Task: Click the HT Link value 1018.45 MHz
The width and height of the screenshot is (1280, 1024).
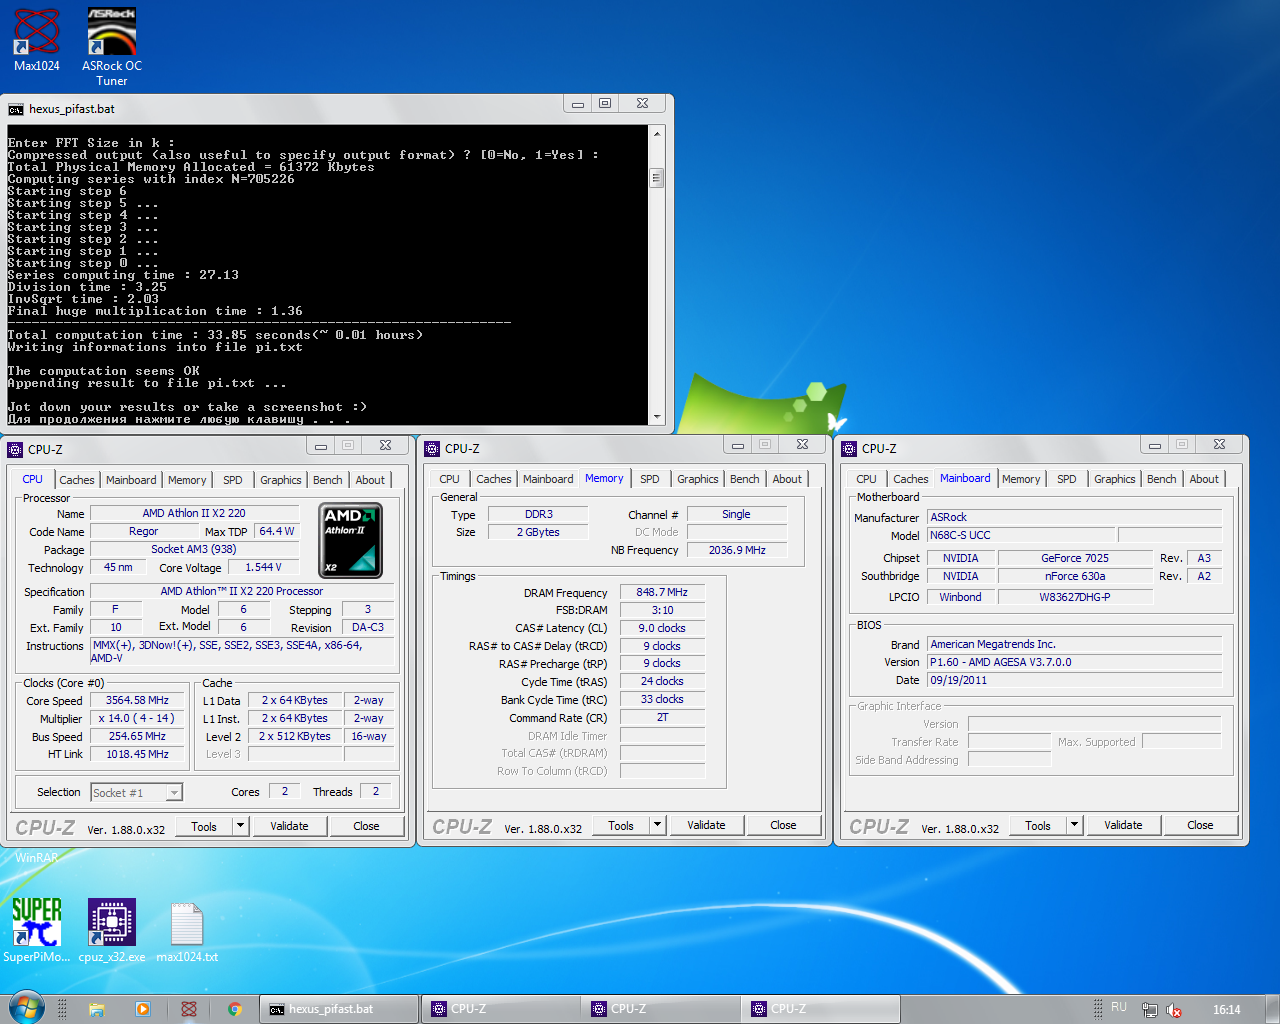Action: [138, 755]
